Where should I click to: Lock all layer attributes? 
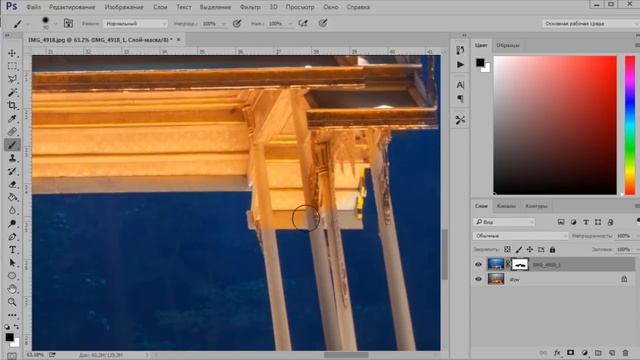(x=553, y=249)
